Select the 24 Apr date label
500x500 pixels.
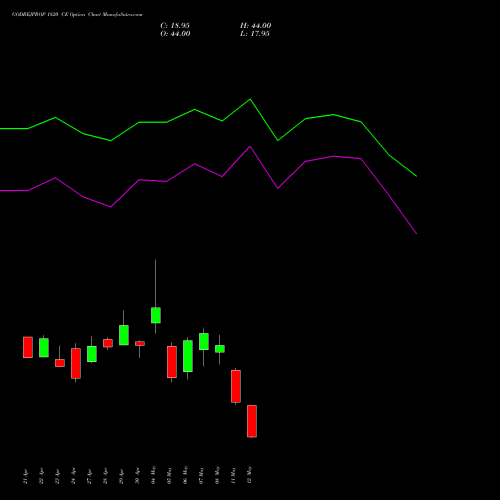coord(74,476)
